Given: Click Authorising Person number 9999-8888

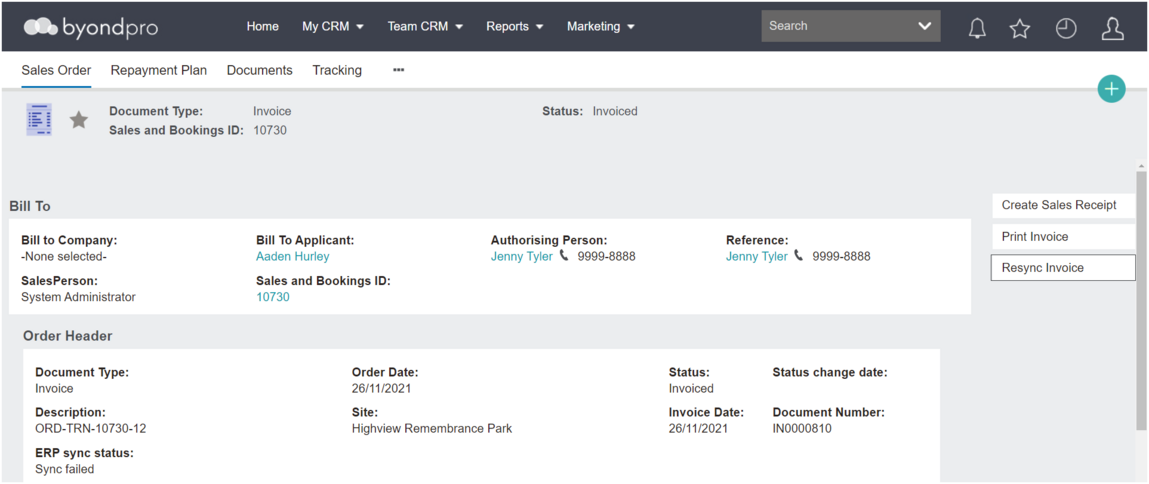Looking at the screenshot, I should tap(607, 257).
